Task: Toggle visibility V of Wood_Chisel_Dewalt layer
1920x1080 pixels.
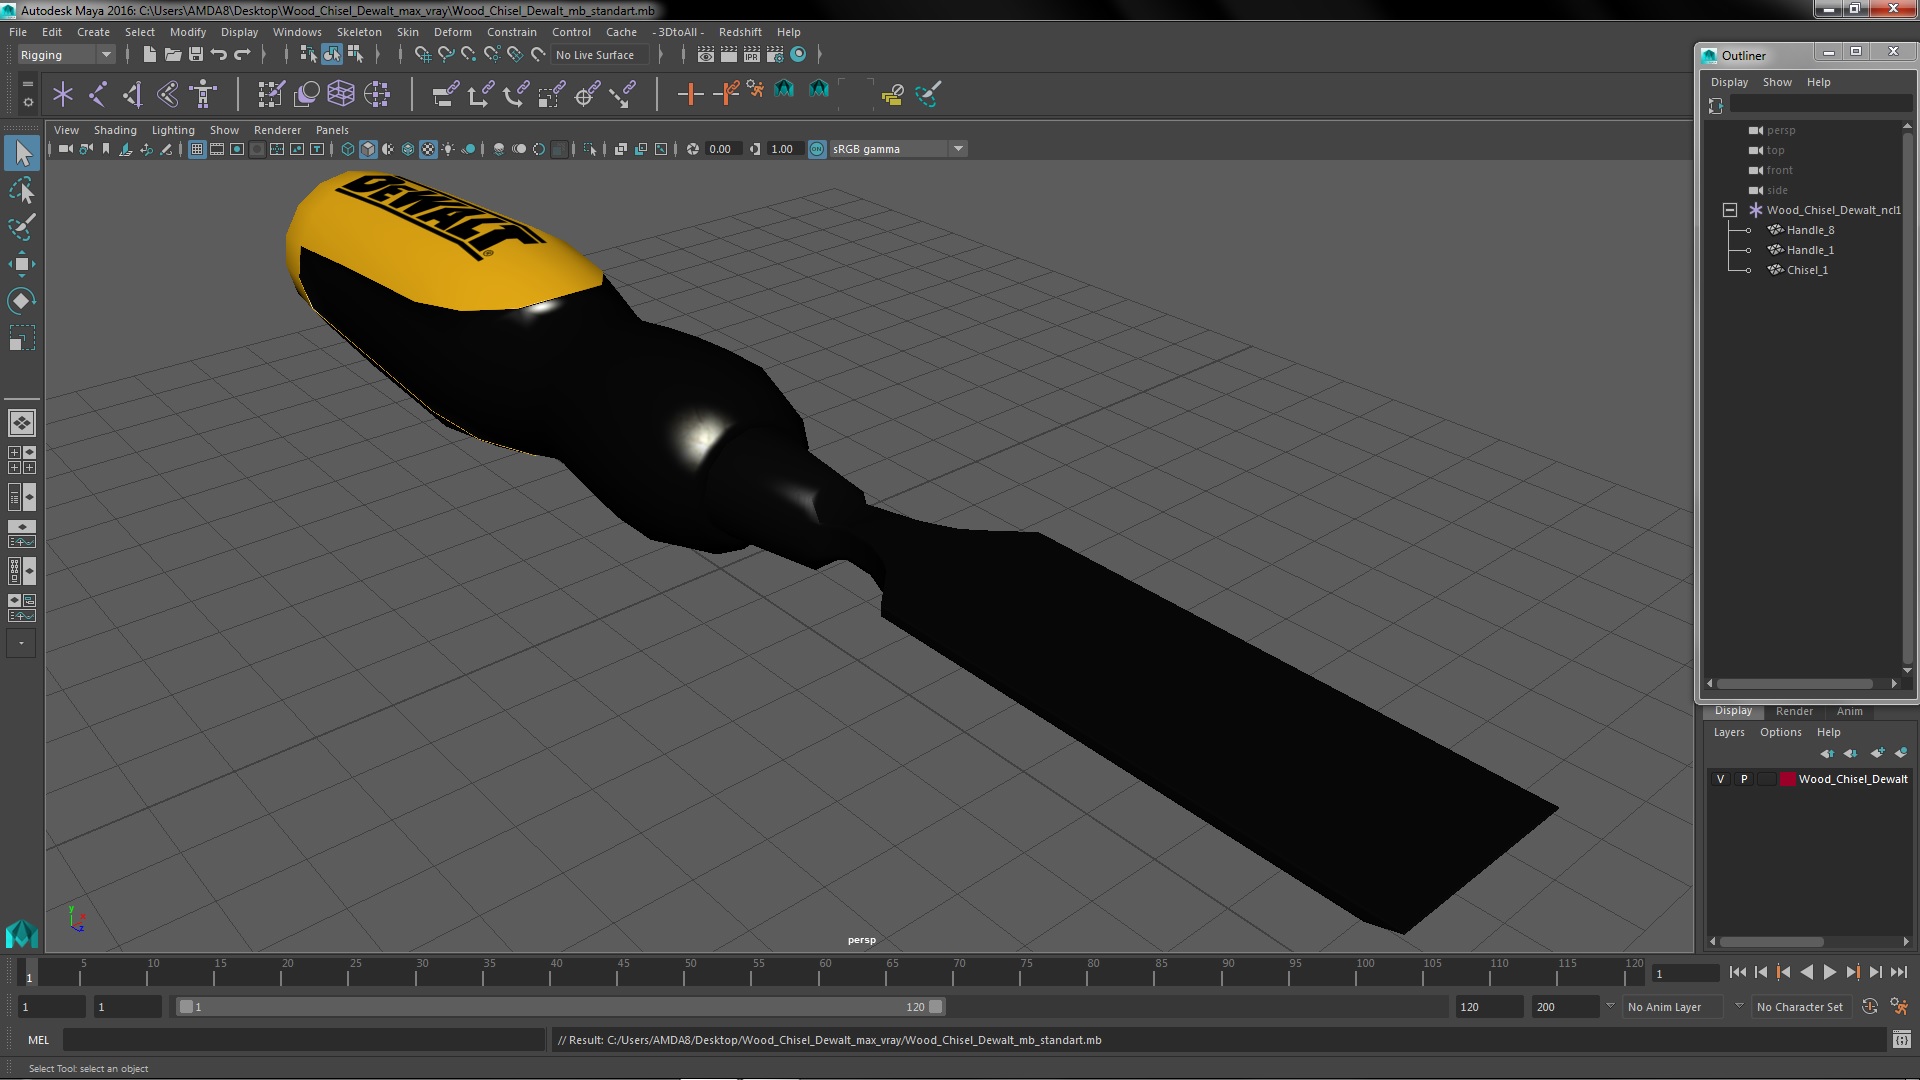Action: coord(1720,779)
